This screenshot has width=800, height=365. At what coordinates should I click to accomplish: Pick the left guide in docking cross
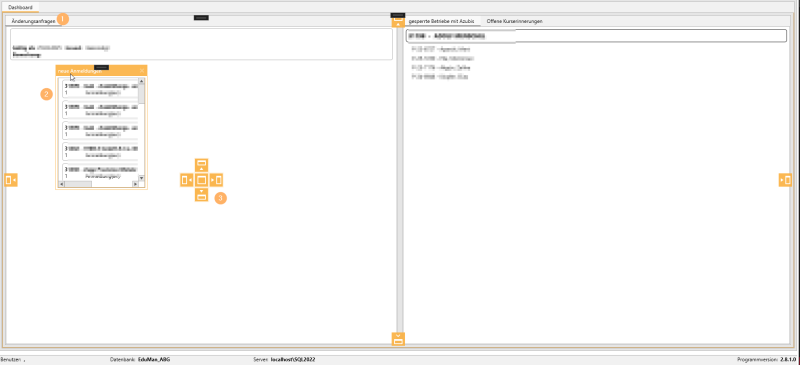point(187,180)
